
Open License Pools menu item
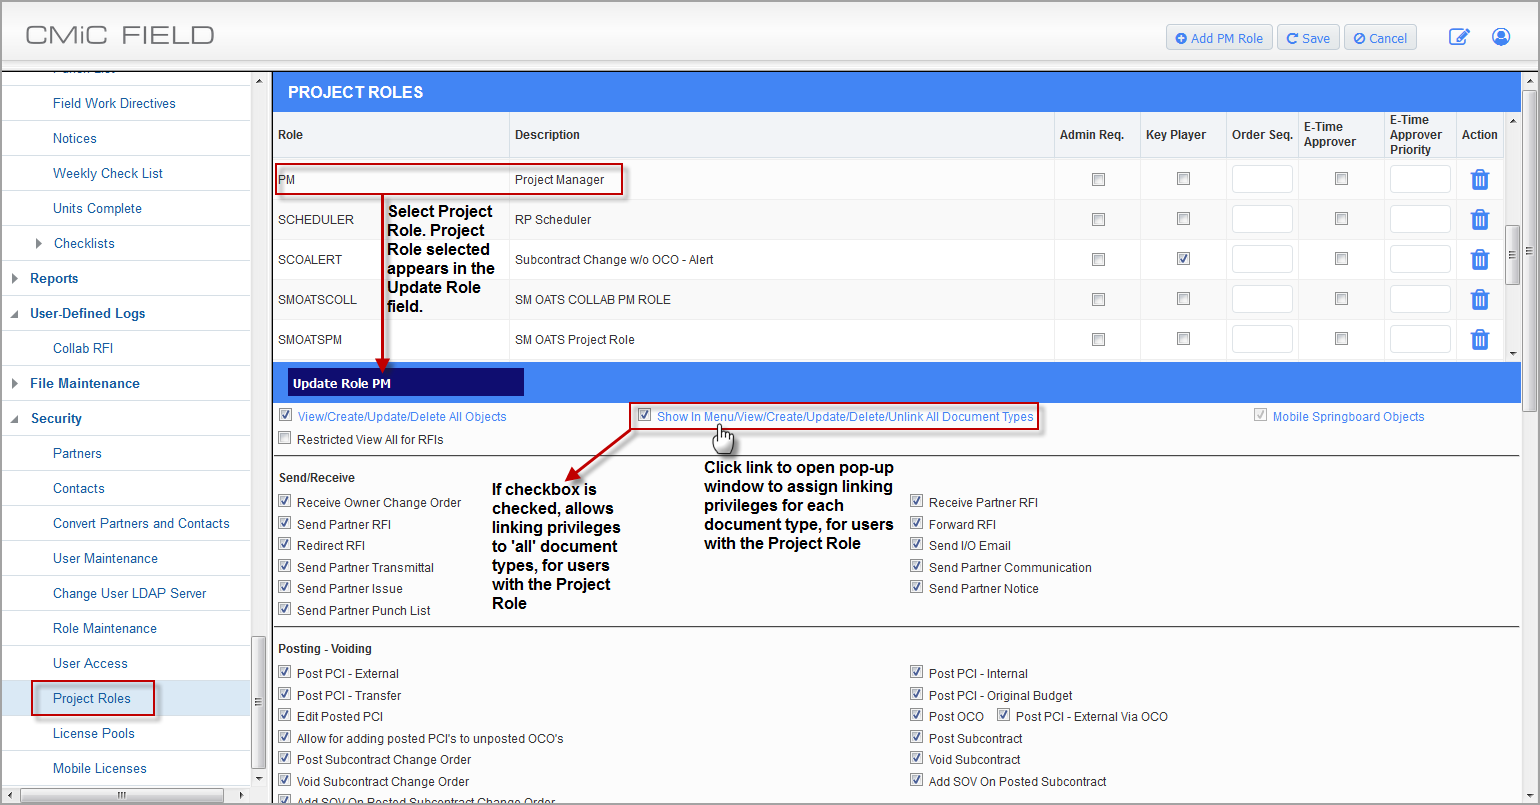94,733
